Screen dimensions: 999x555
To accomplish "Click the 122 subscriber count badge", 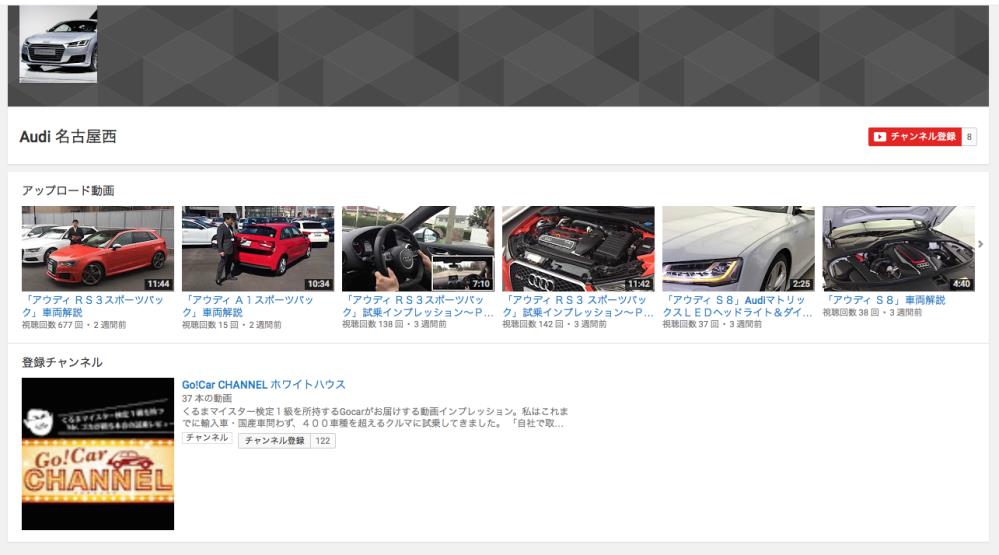I will [x=323, y=440].
